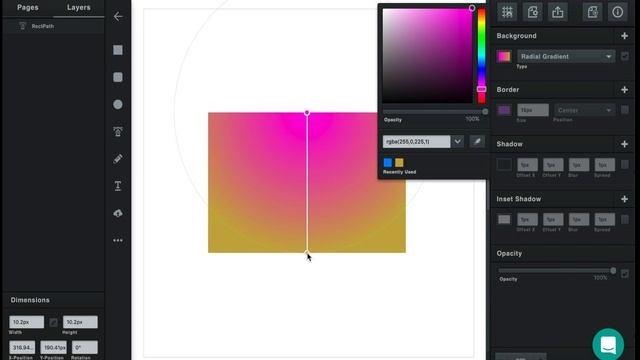The image size is (640, 360).
Task: Select the ellipse shape tool
Action: pyautogui.click(x=118, y=104)
